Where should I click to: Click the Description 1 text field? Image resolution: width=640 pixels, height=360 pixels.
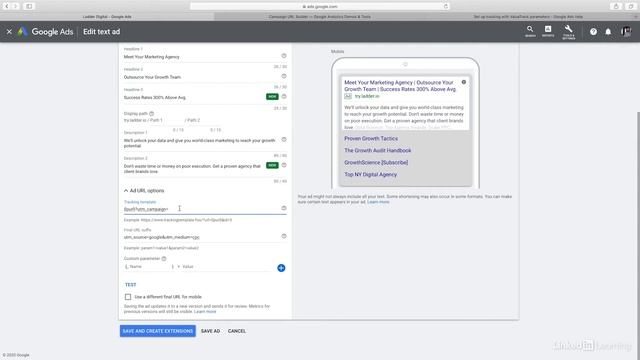pos(200,143)
